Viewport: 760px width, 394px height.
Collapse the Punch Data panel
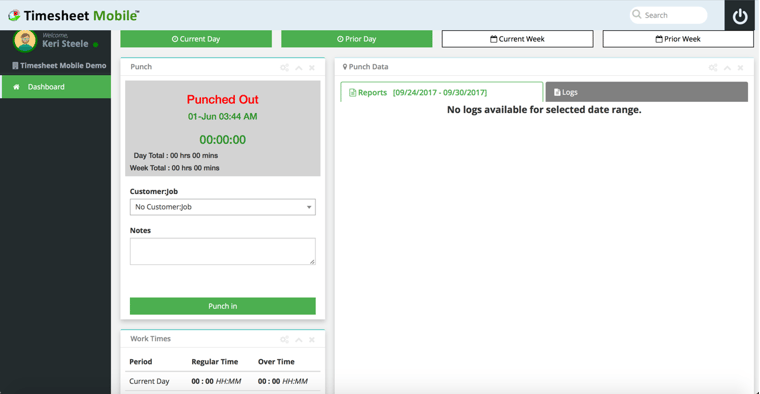click(x=727, y=68)
